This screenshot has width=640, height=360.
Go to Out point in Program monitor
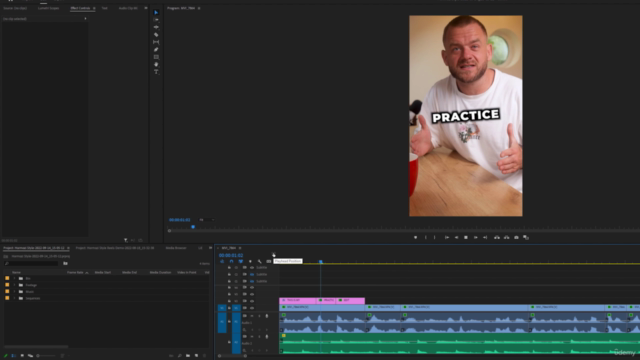(x=485, y=237)
